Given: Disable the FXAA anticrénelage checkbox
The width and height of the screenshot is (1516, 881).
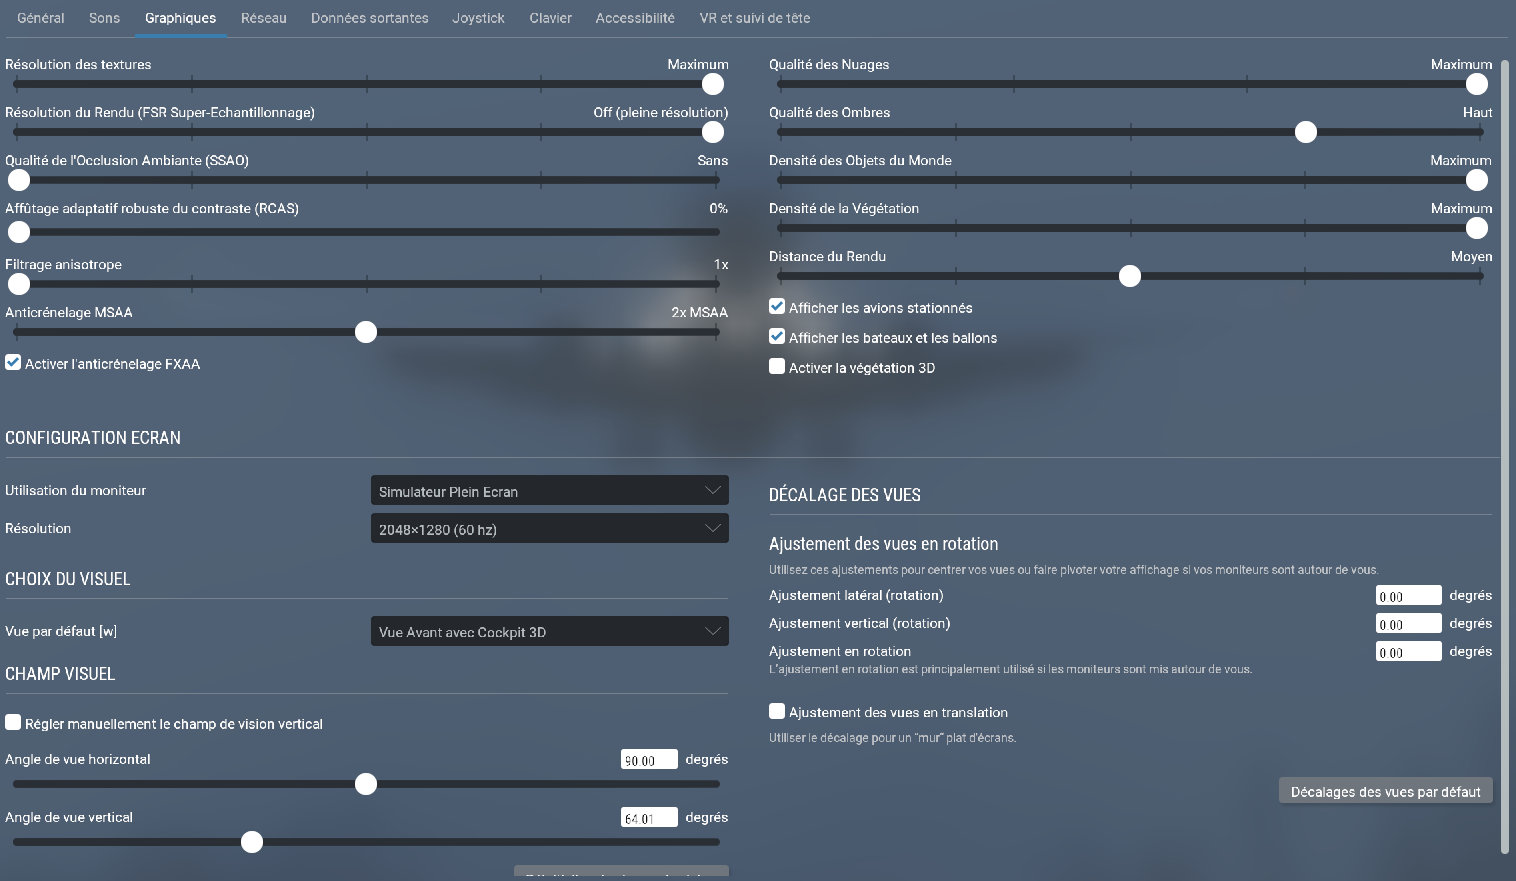Looking at the screenshot, I should [13, 363].
